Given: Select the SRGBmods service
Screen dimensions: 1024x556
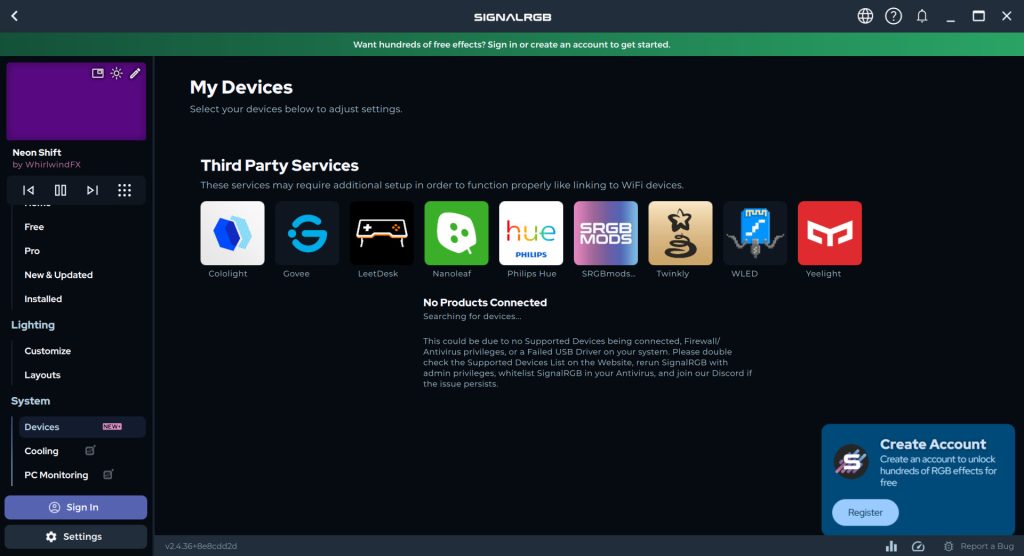Looking at the screenshot, I should click(605, 233).
